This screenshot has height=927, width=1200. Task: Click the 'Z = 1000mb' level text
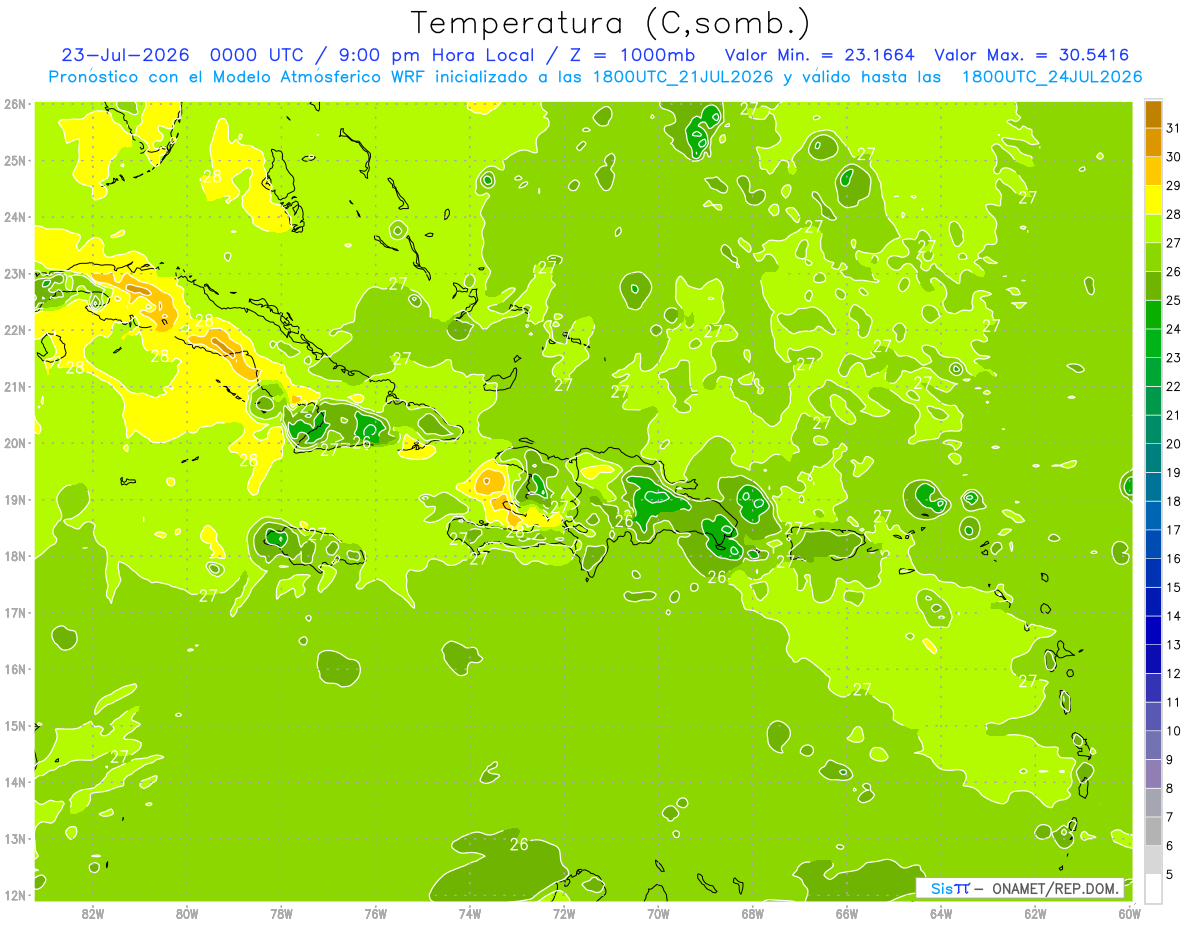(631, 55)
